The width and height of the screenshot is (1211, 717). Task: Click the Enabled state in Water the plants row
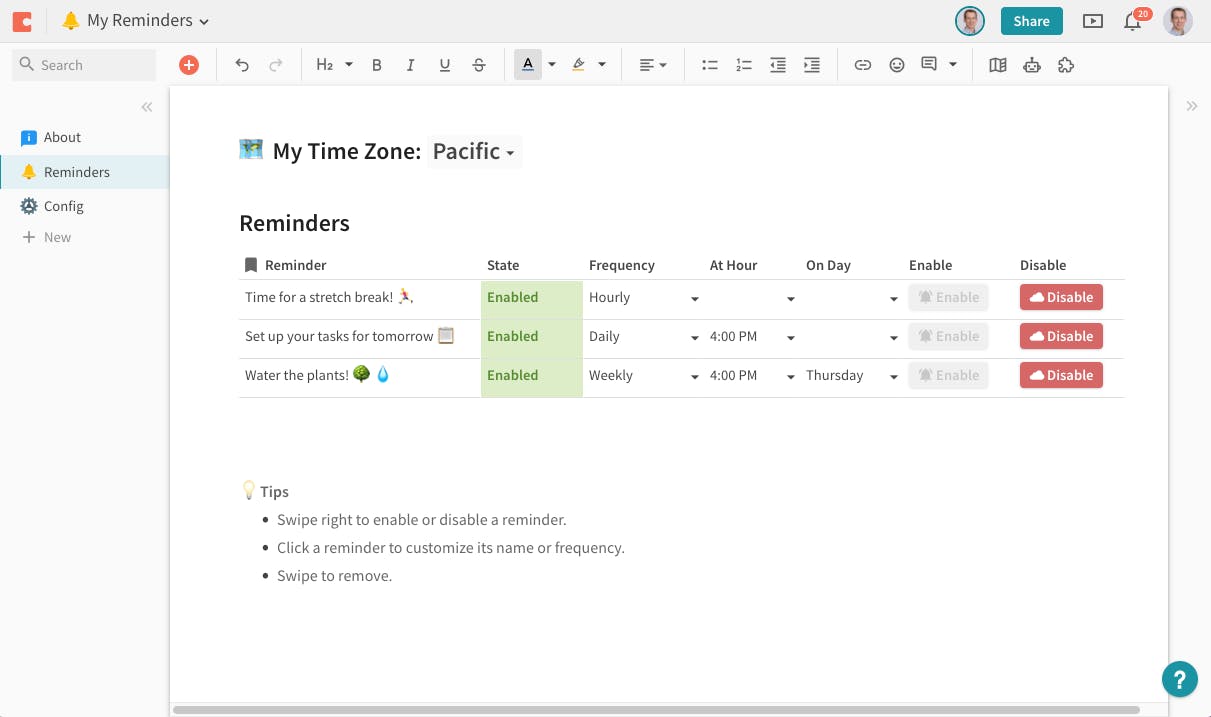coord(532,376)
